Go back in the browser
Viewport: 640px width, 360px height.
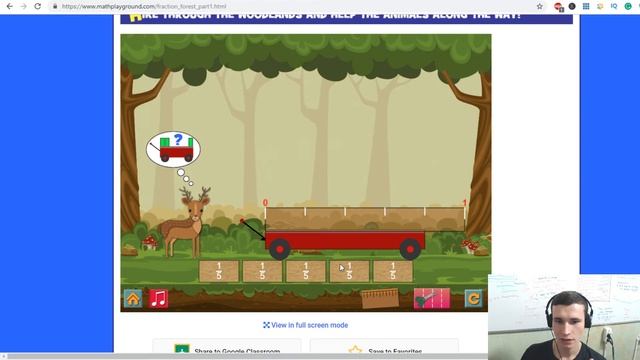[x=9, y=6]
